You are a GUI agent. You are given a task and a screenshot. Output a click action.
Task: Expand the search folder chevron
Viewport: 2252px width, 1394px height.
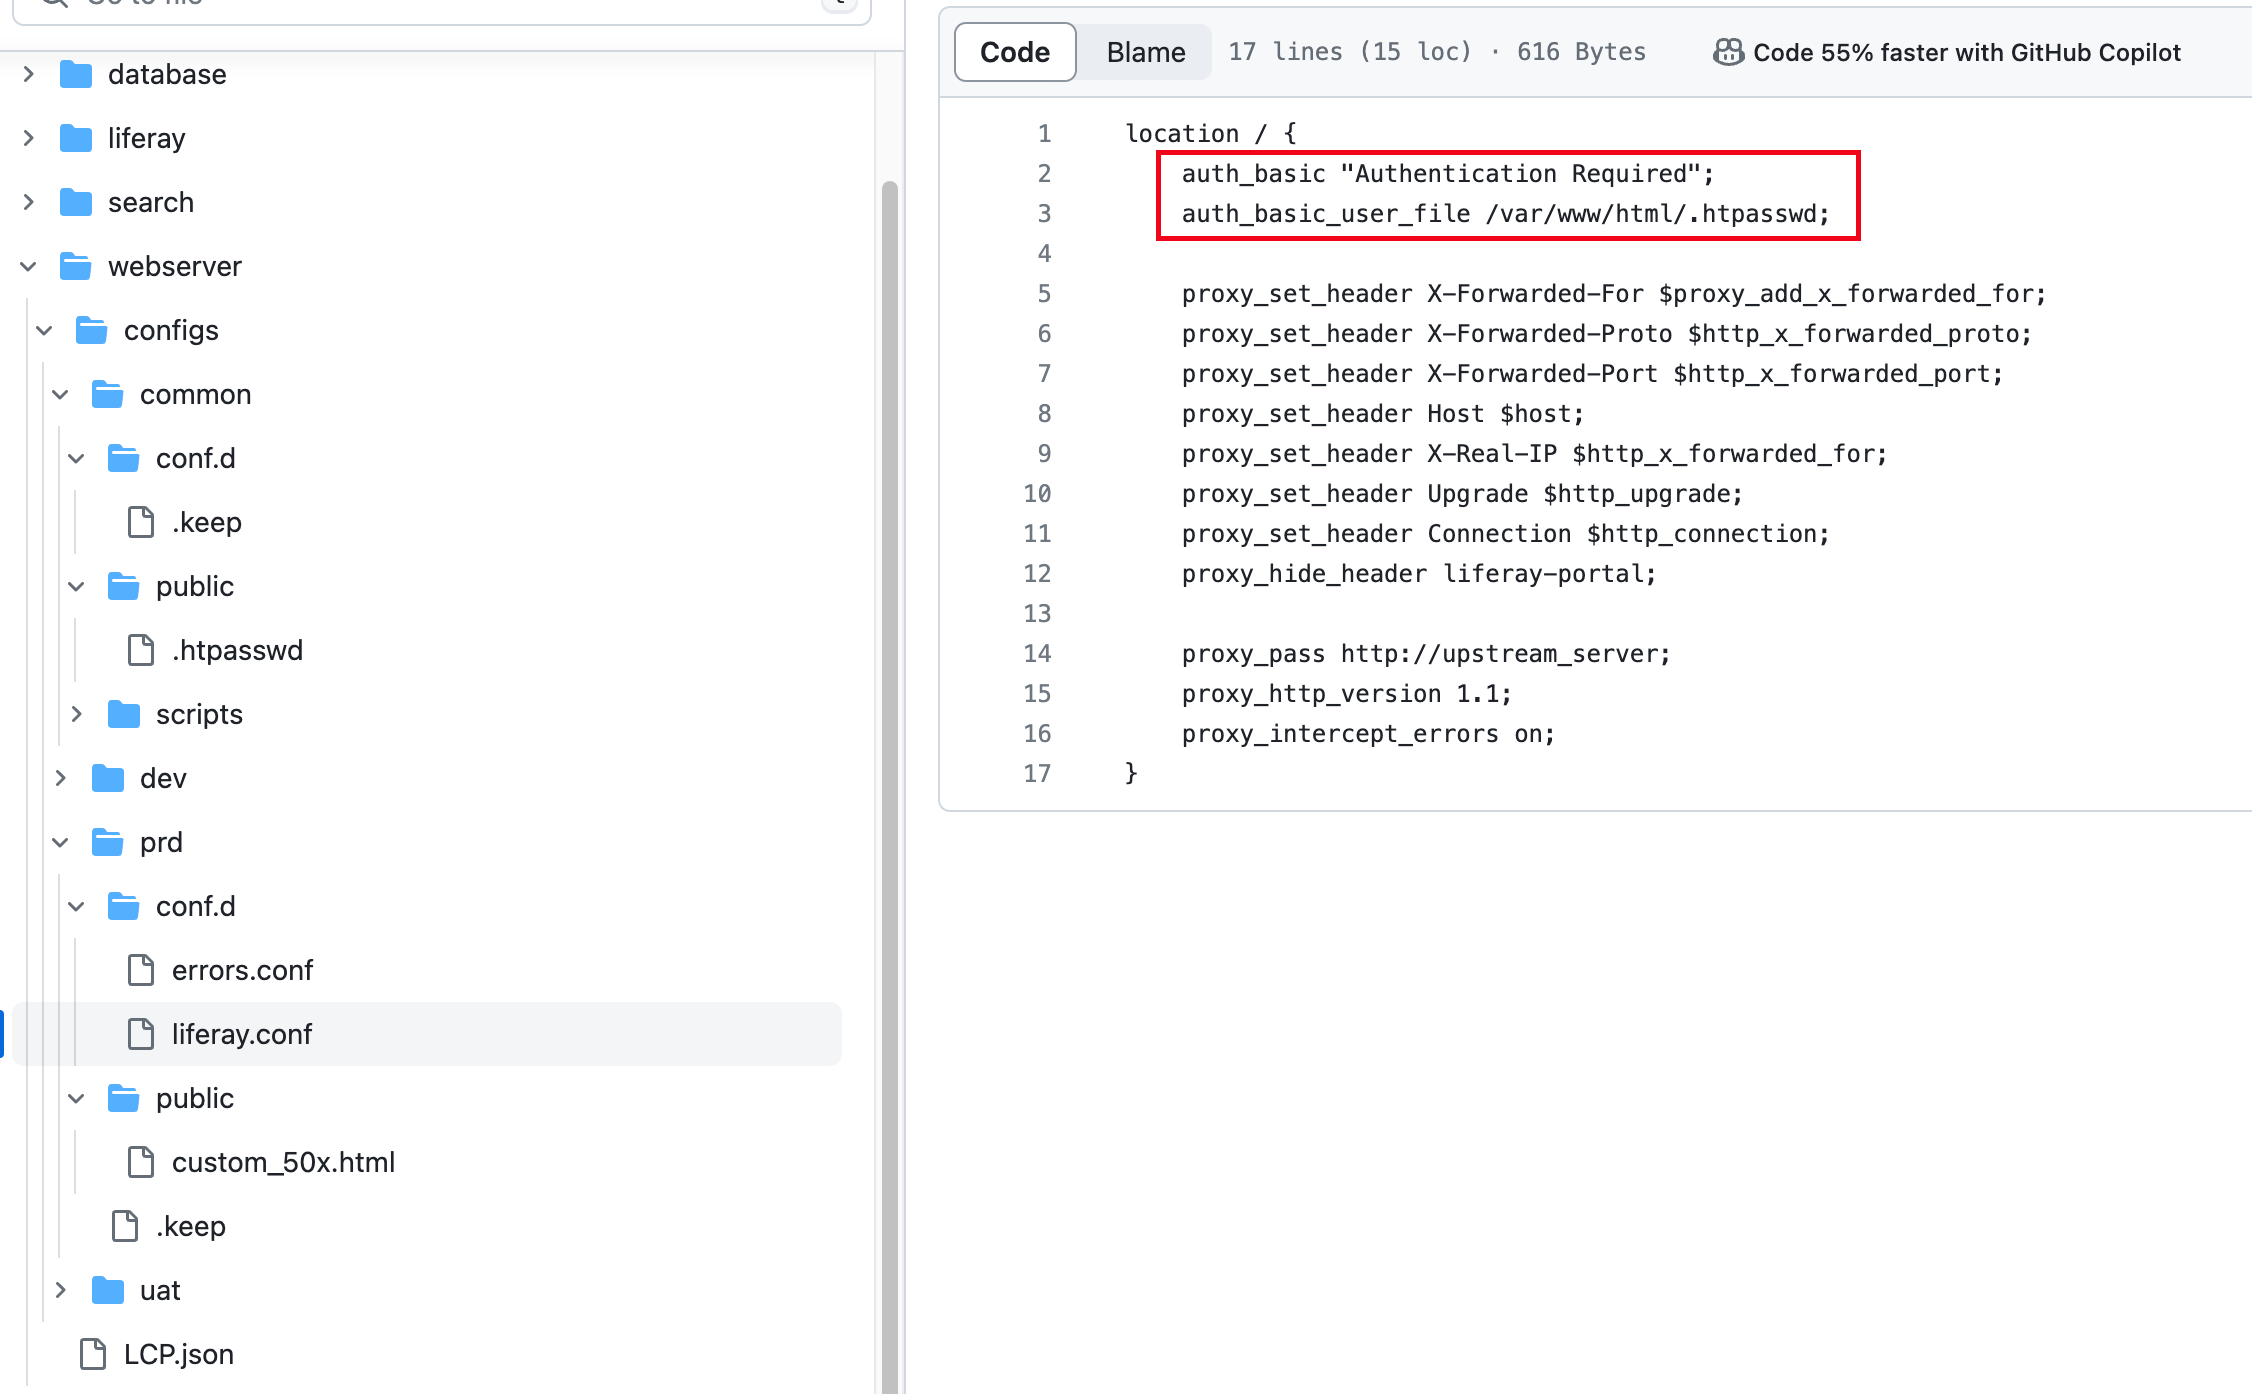[29, 203]
